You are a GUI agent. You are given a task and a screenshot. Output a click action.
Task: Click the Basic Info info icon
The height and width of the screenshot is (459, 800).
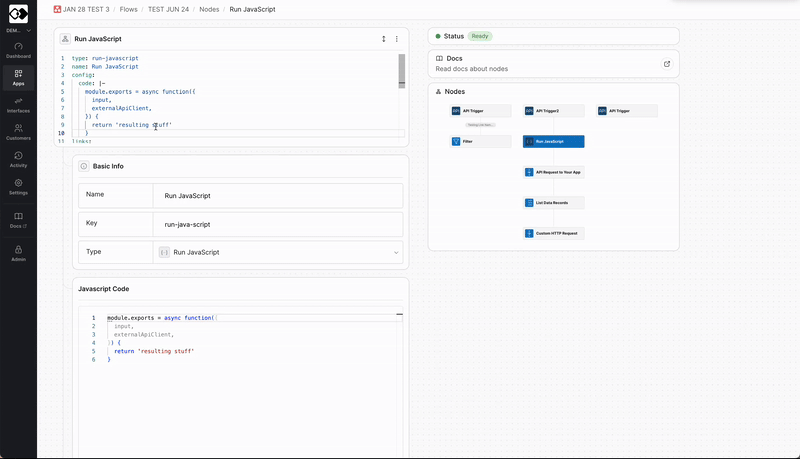[84, 166]
